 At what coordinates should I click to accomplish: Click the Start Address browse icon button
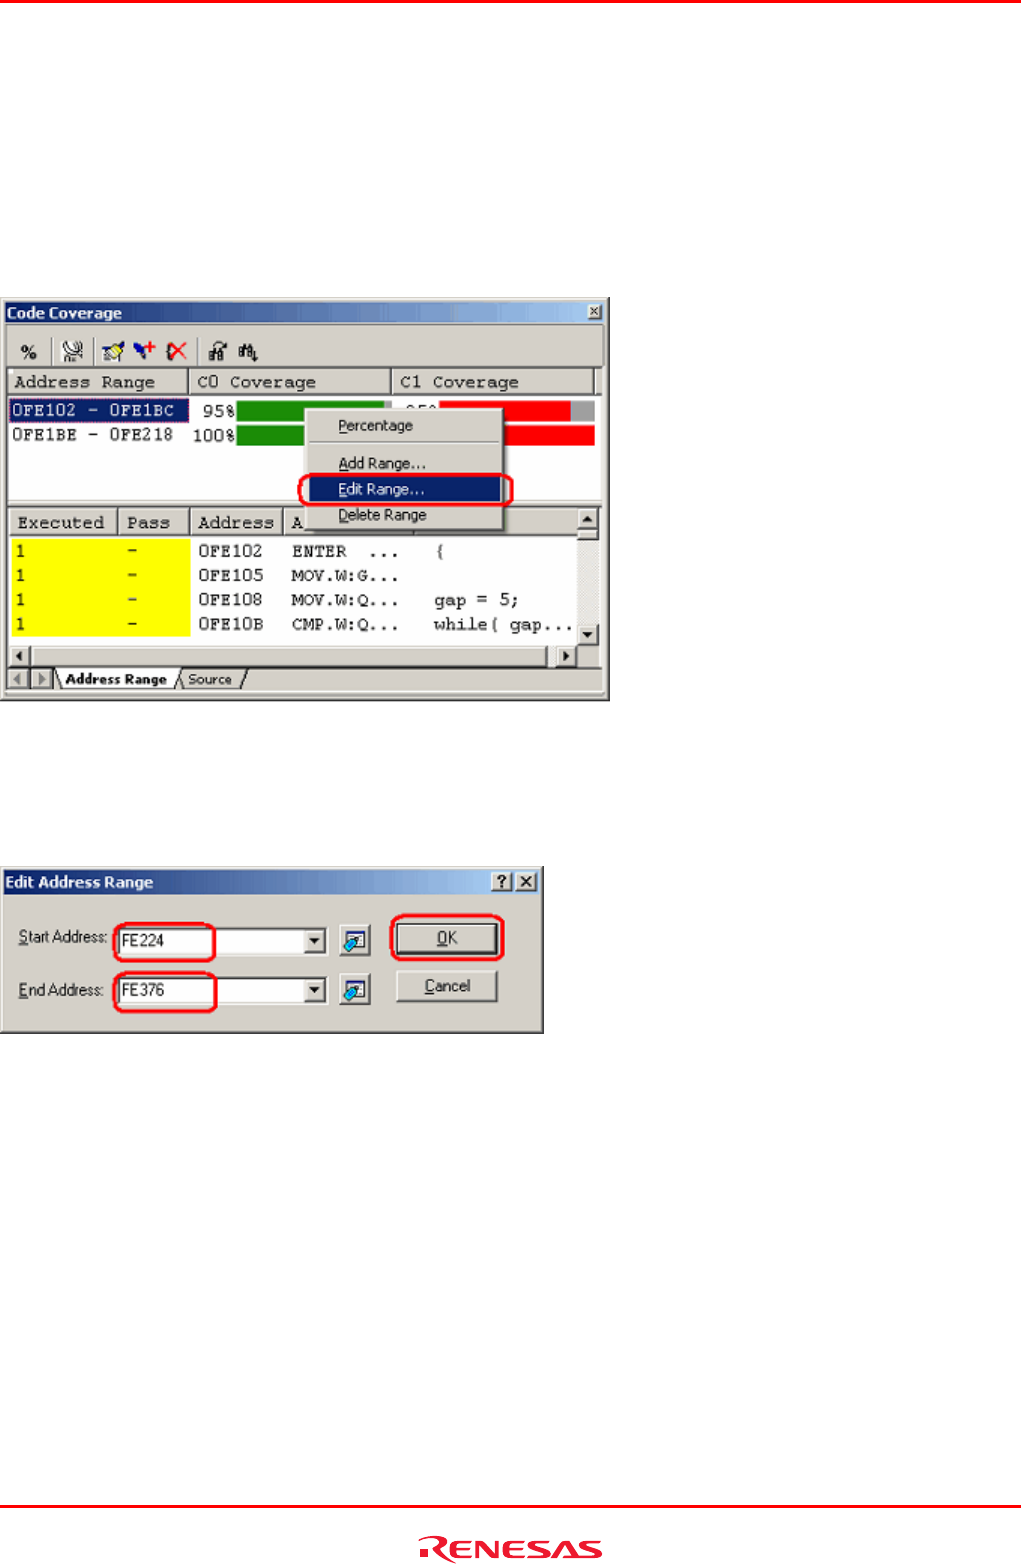(355, 940)
